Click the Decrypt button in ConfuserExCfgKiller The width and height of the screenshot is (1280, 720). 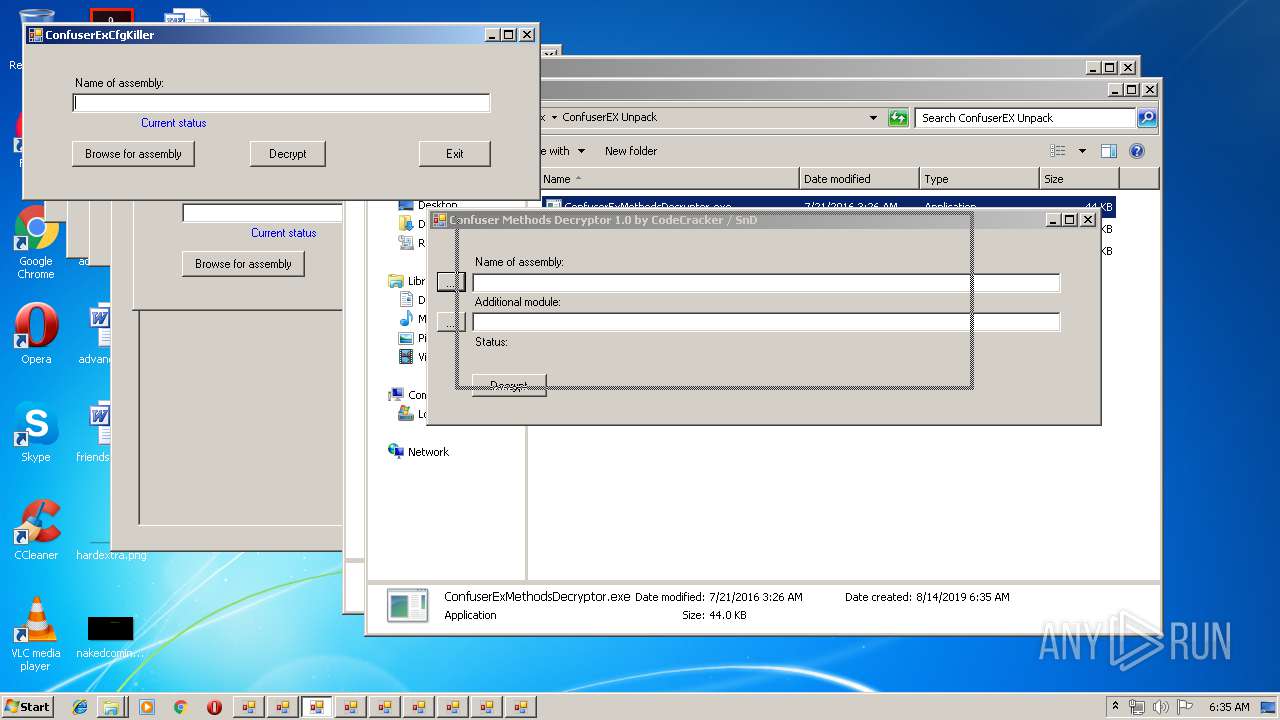(x=287, y=154)
